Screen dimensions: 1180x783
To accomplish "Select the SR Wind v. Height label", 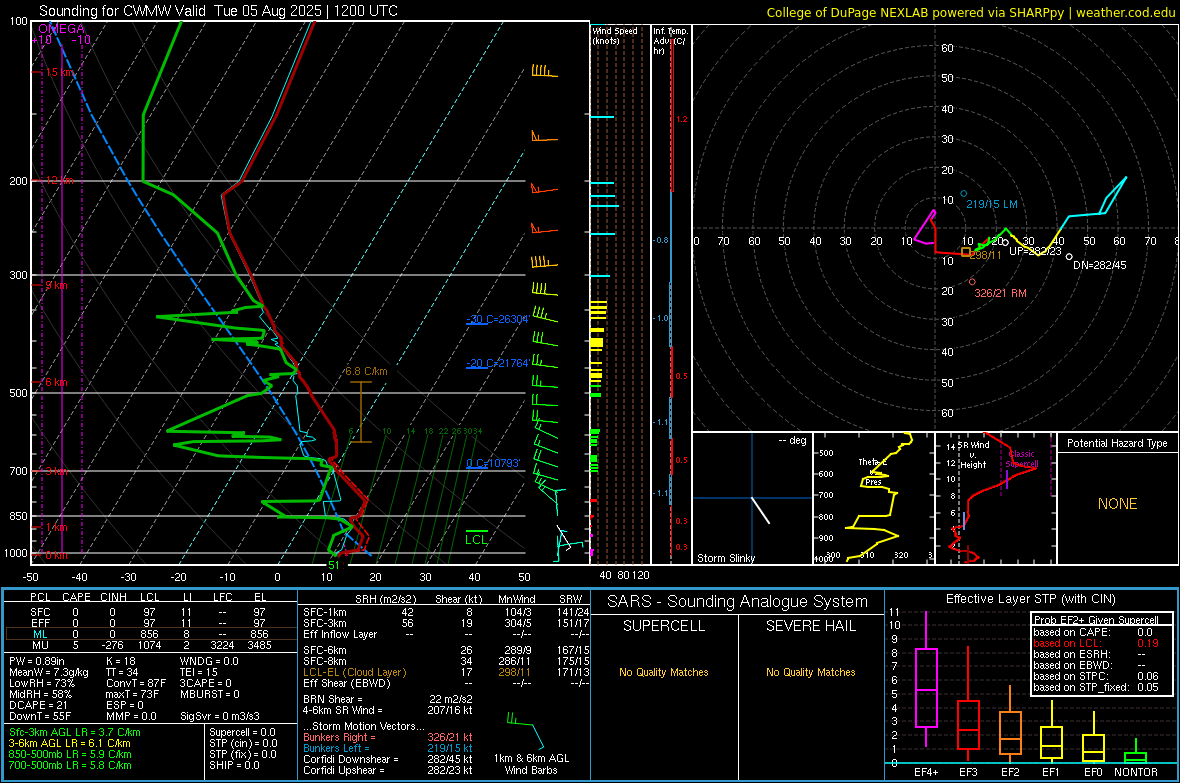I will [x=973, y=455].
